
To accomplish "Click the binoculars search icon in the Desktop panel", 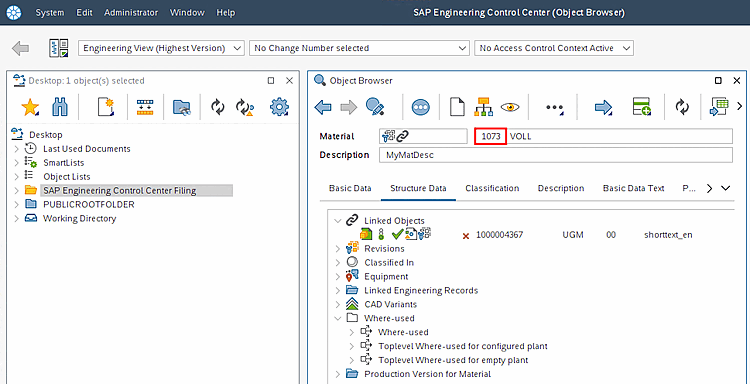I will click(59, 107).
